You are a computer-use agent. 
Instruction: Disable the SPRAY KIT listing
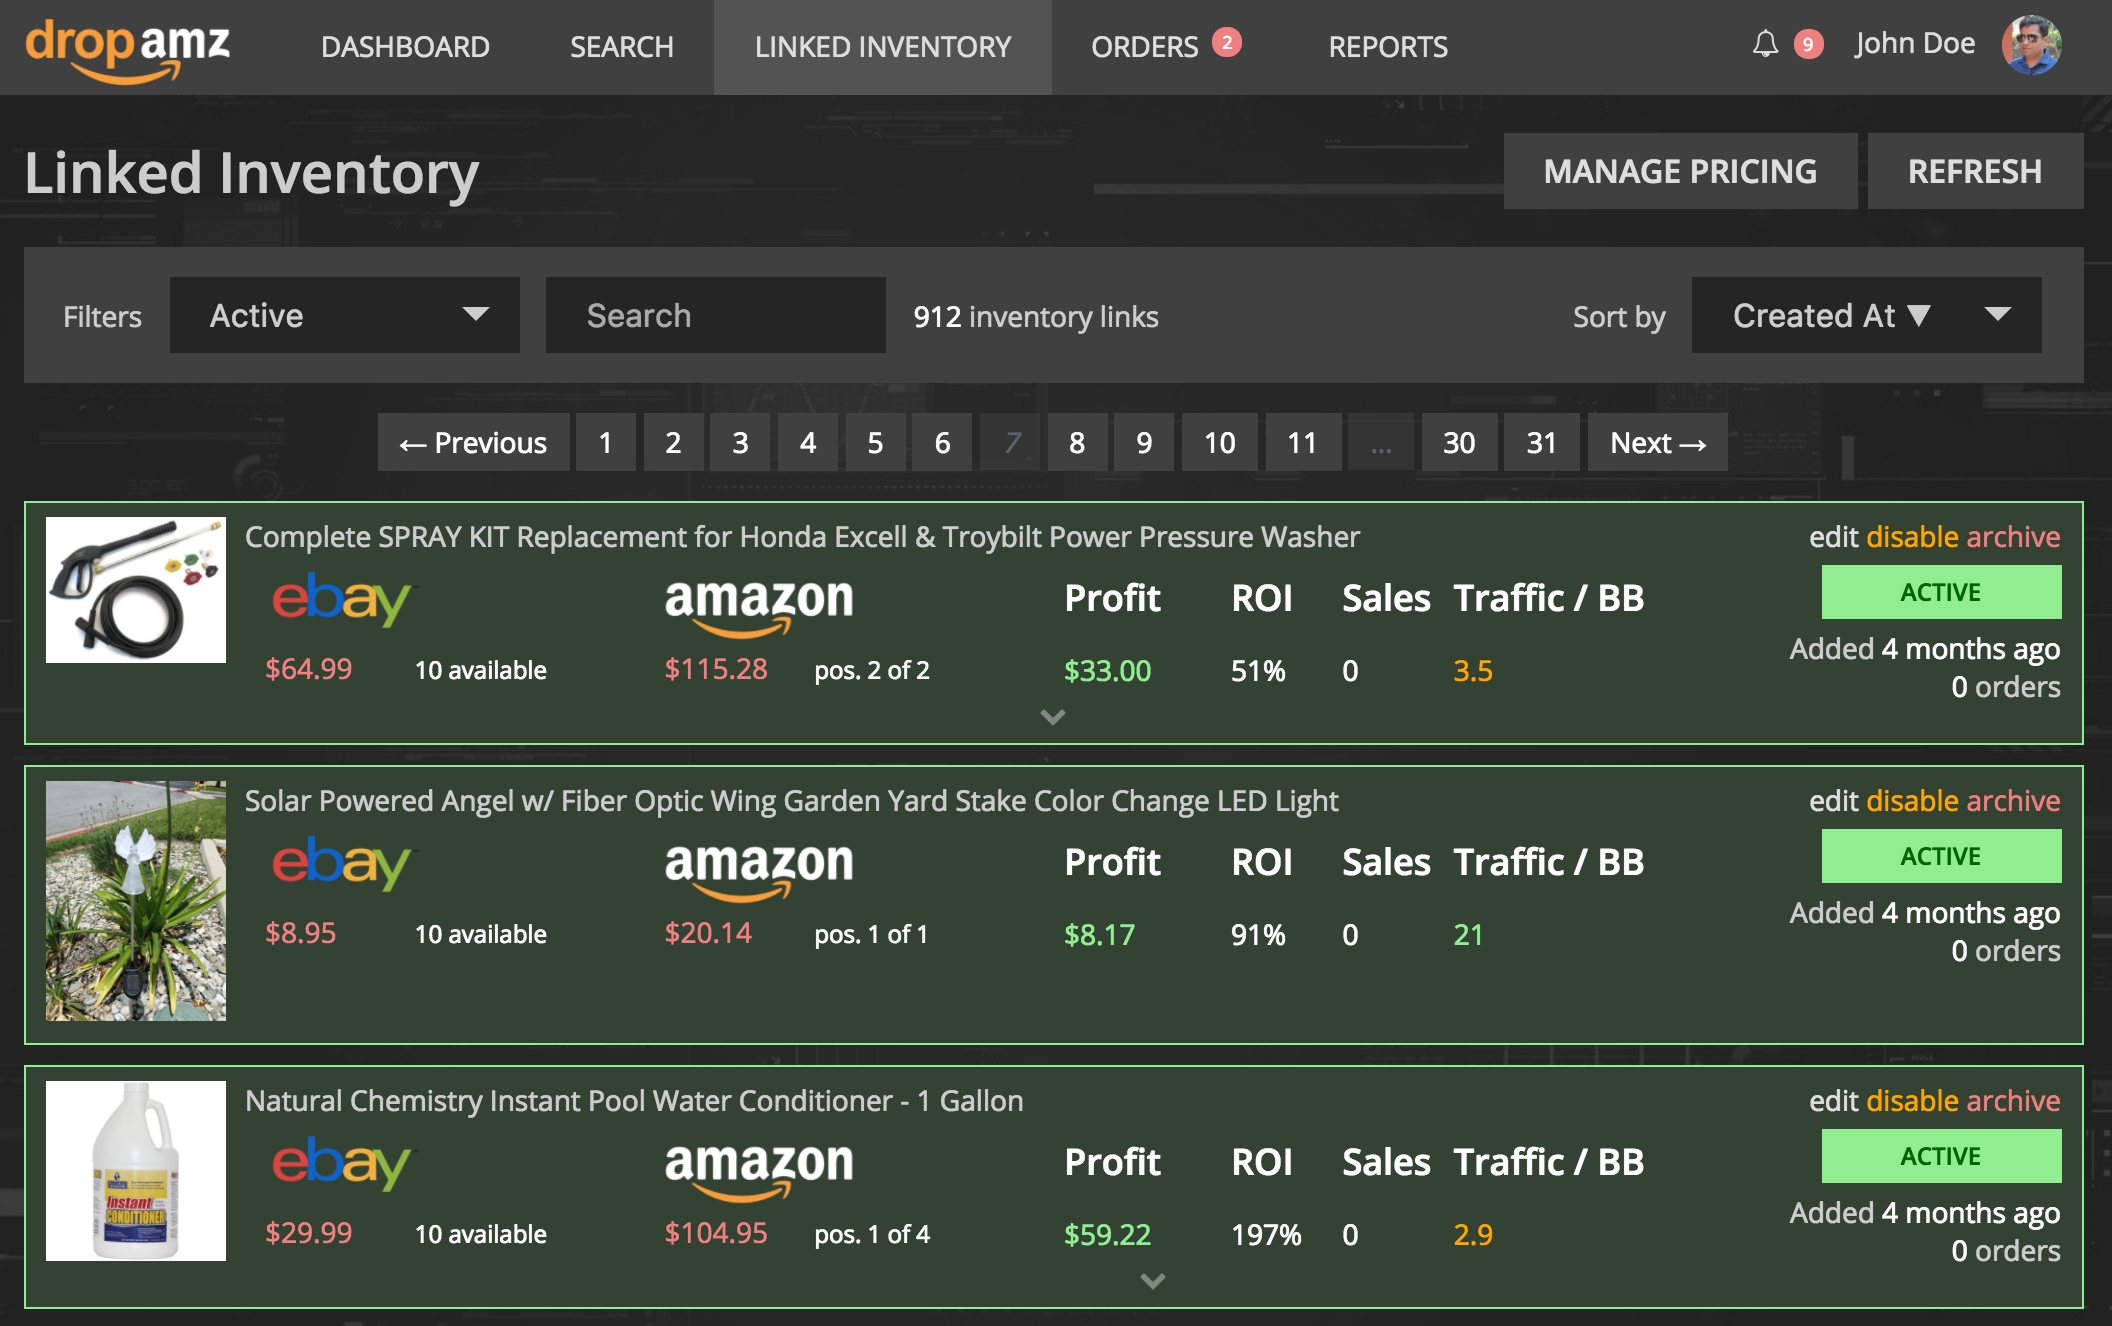pos(1912,537)
